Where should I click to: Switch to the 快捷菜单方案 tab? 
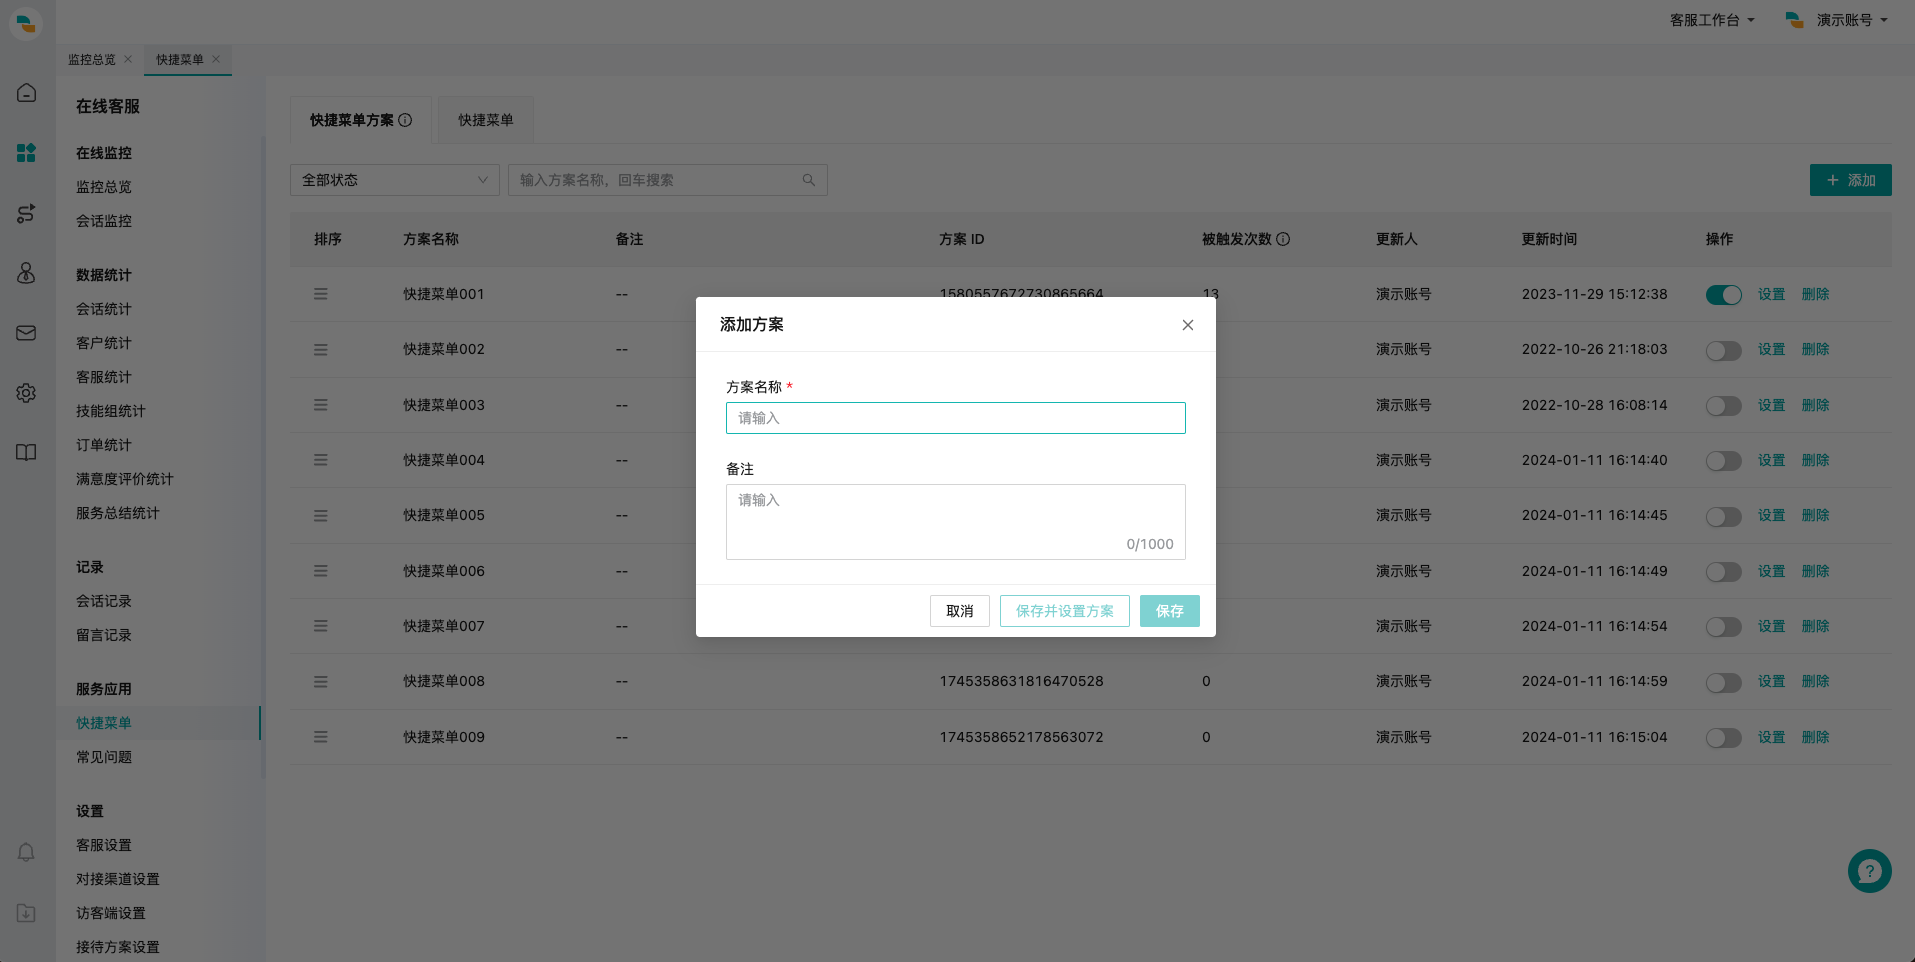pos(361,120)
